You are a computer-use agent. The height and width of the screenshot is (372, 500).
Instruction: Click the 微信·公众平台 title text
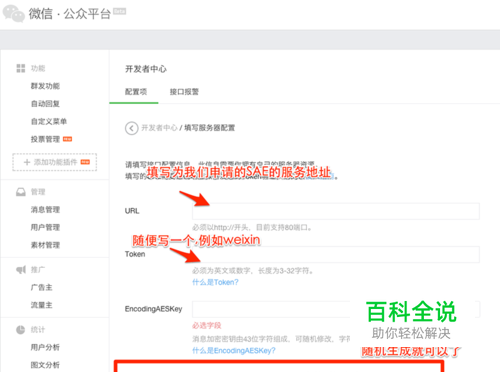(70, 14)
